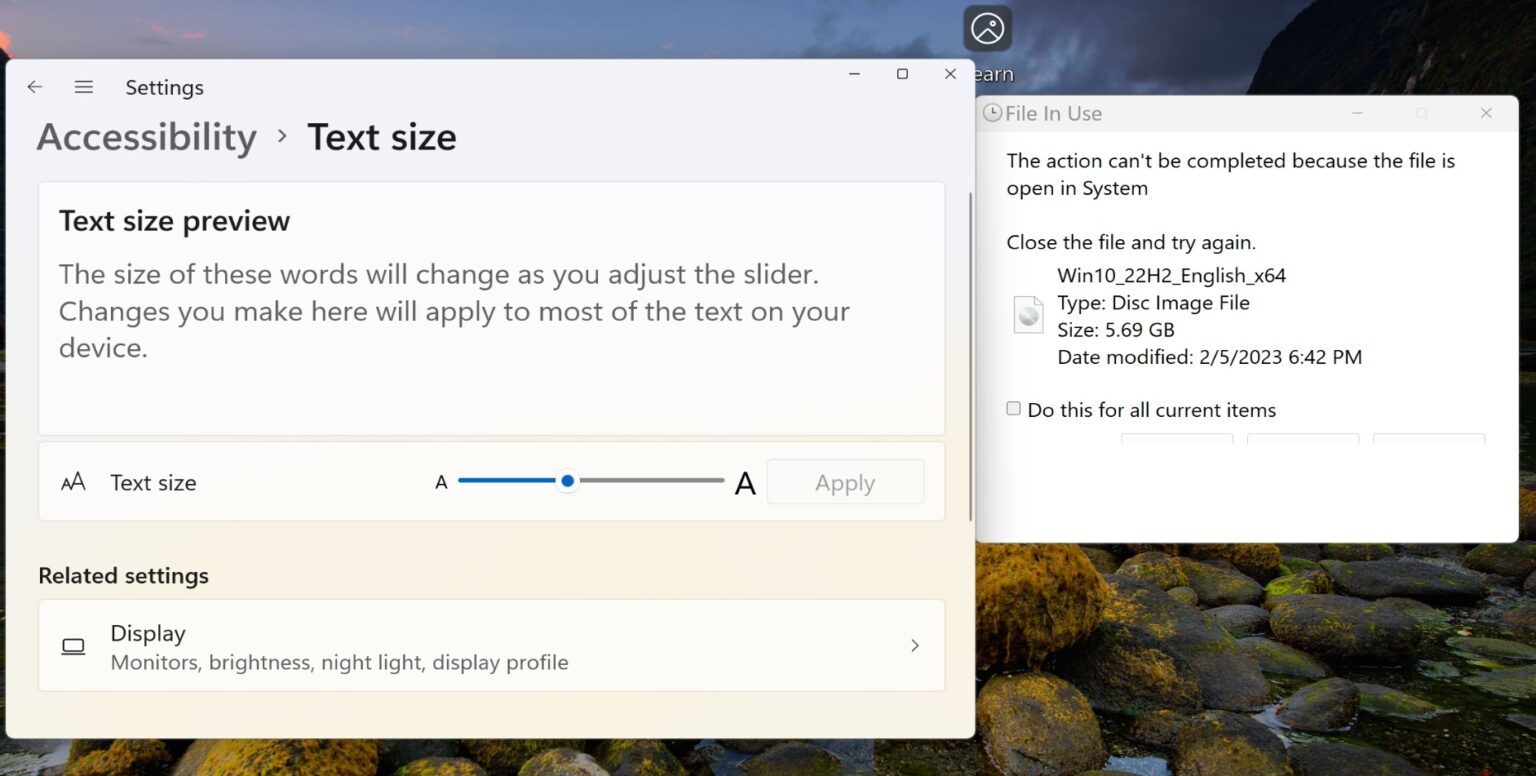Open the Learn image file on the desktop

point(988,30)
